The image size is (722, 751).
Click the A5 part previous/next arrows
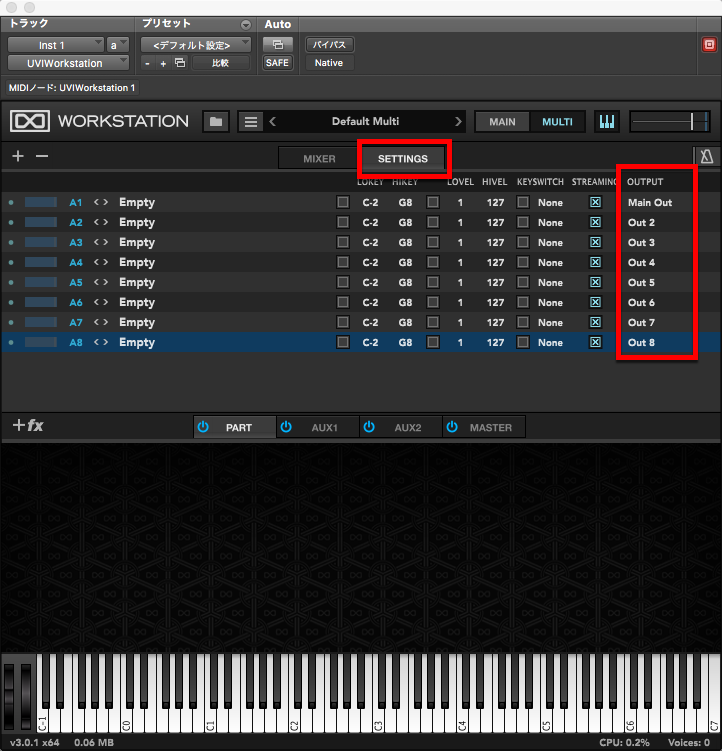click(101, 282)
